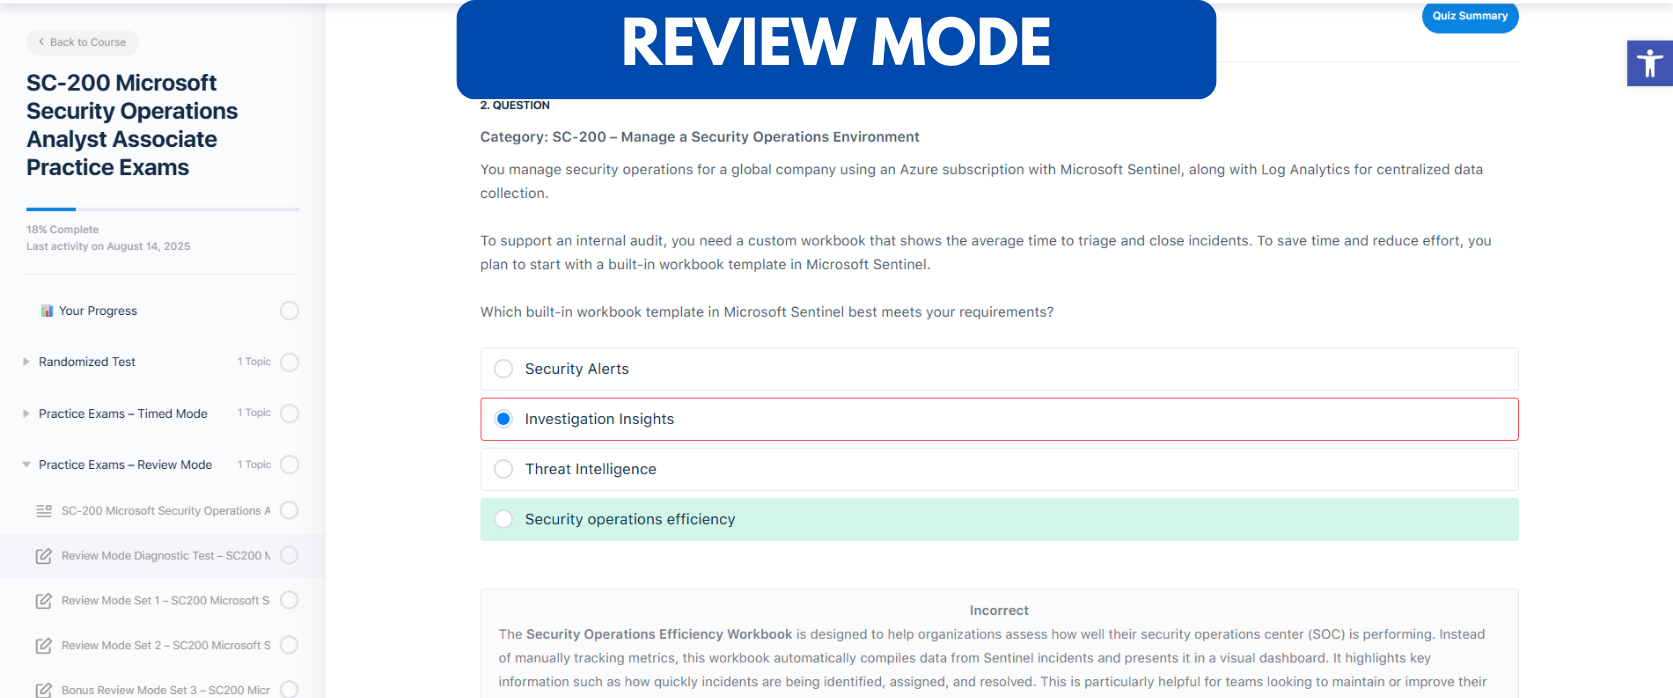The width and height of the screenshot is (1673, 698).
Task: Click the Review Mode Set 1 quiz icon
Action: (x=44, y=601)
